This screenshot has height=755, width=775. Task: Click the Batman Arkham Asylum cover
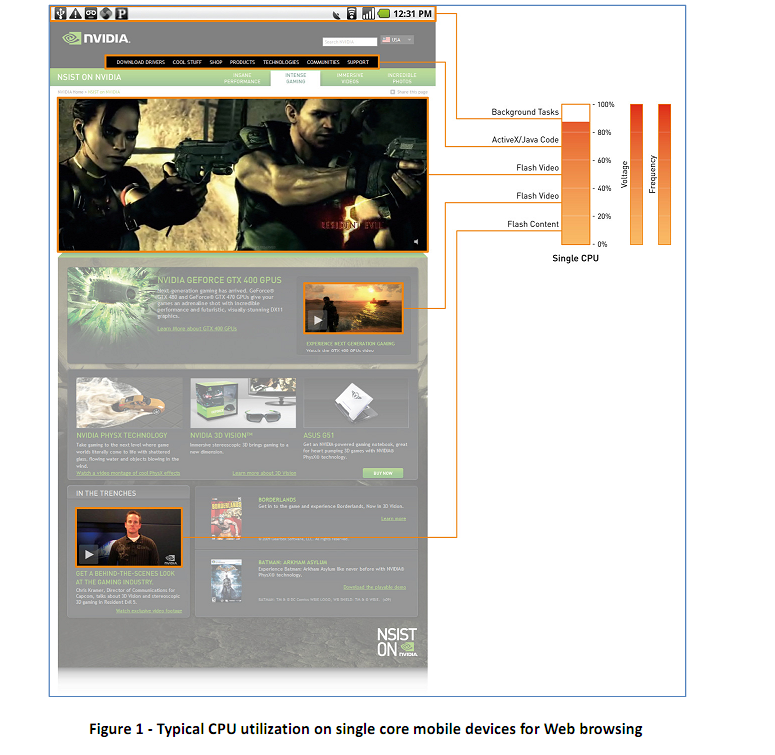pyautogui.click(x=226, y=581)
